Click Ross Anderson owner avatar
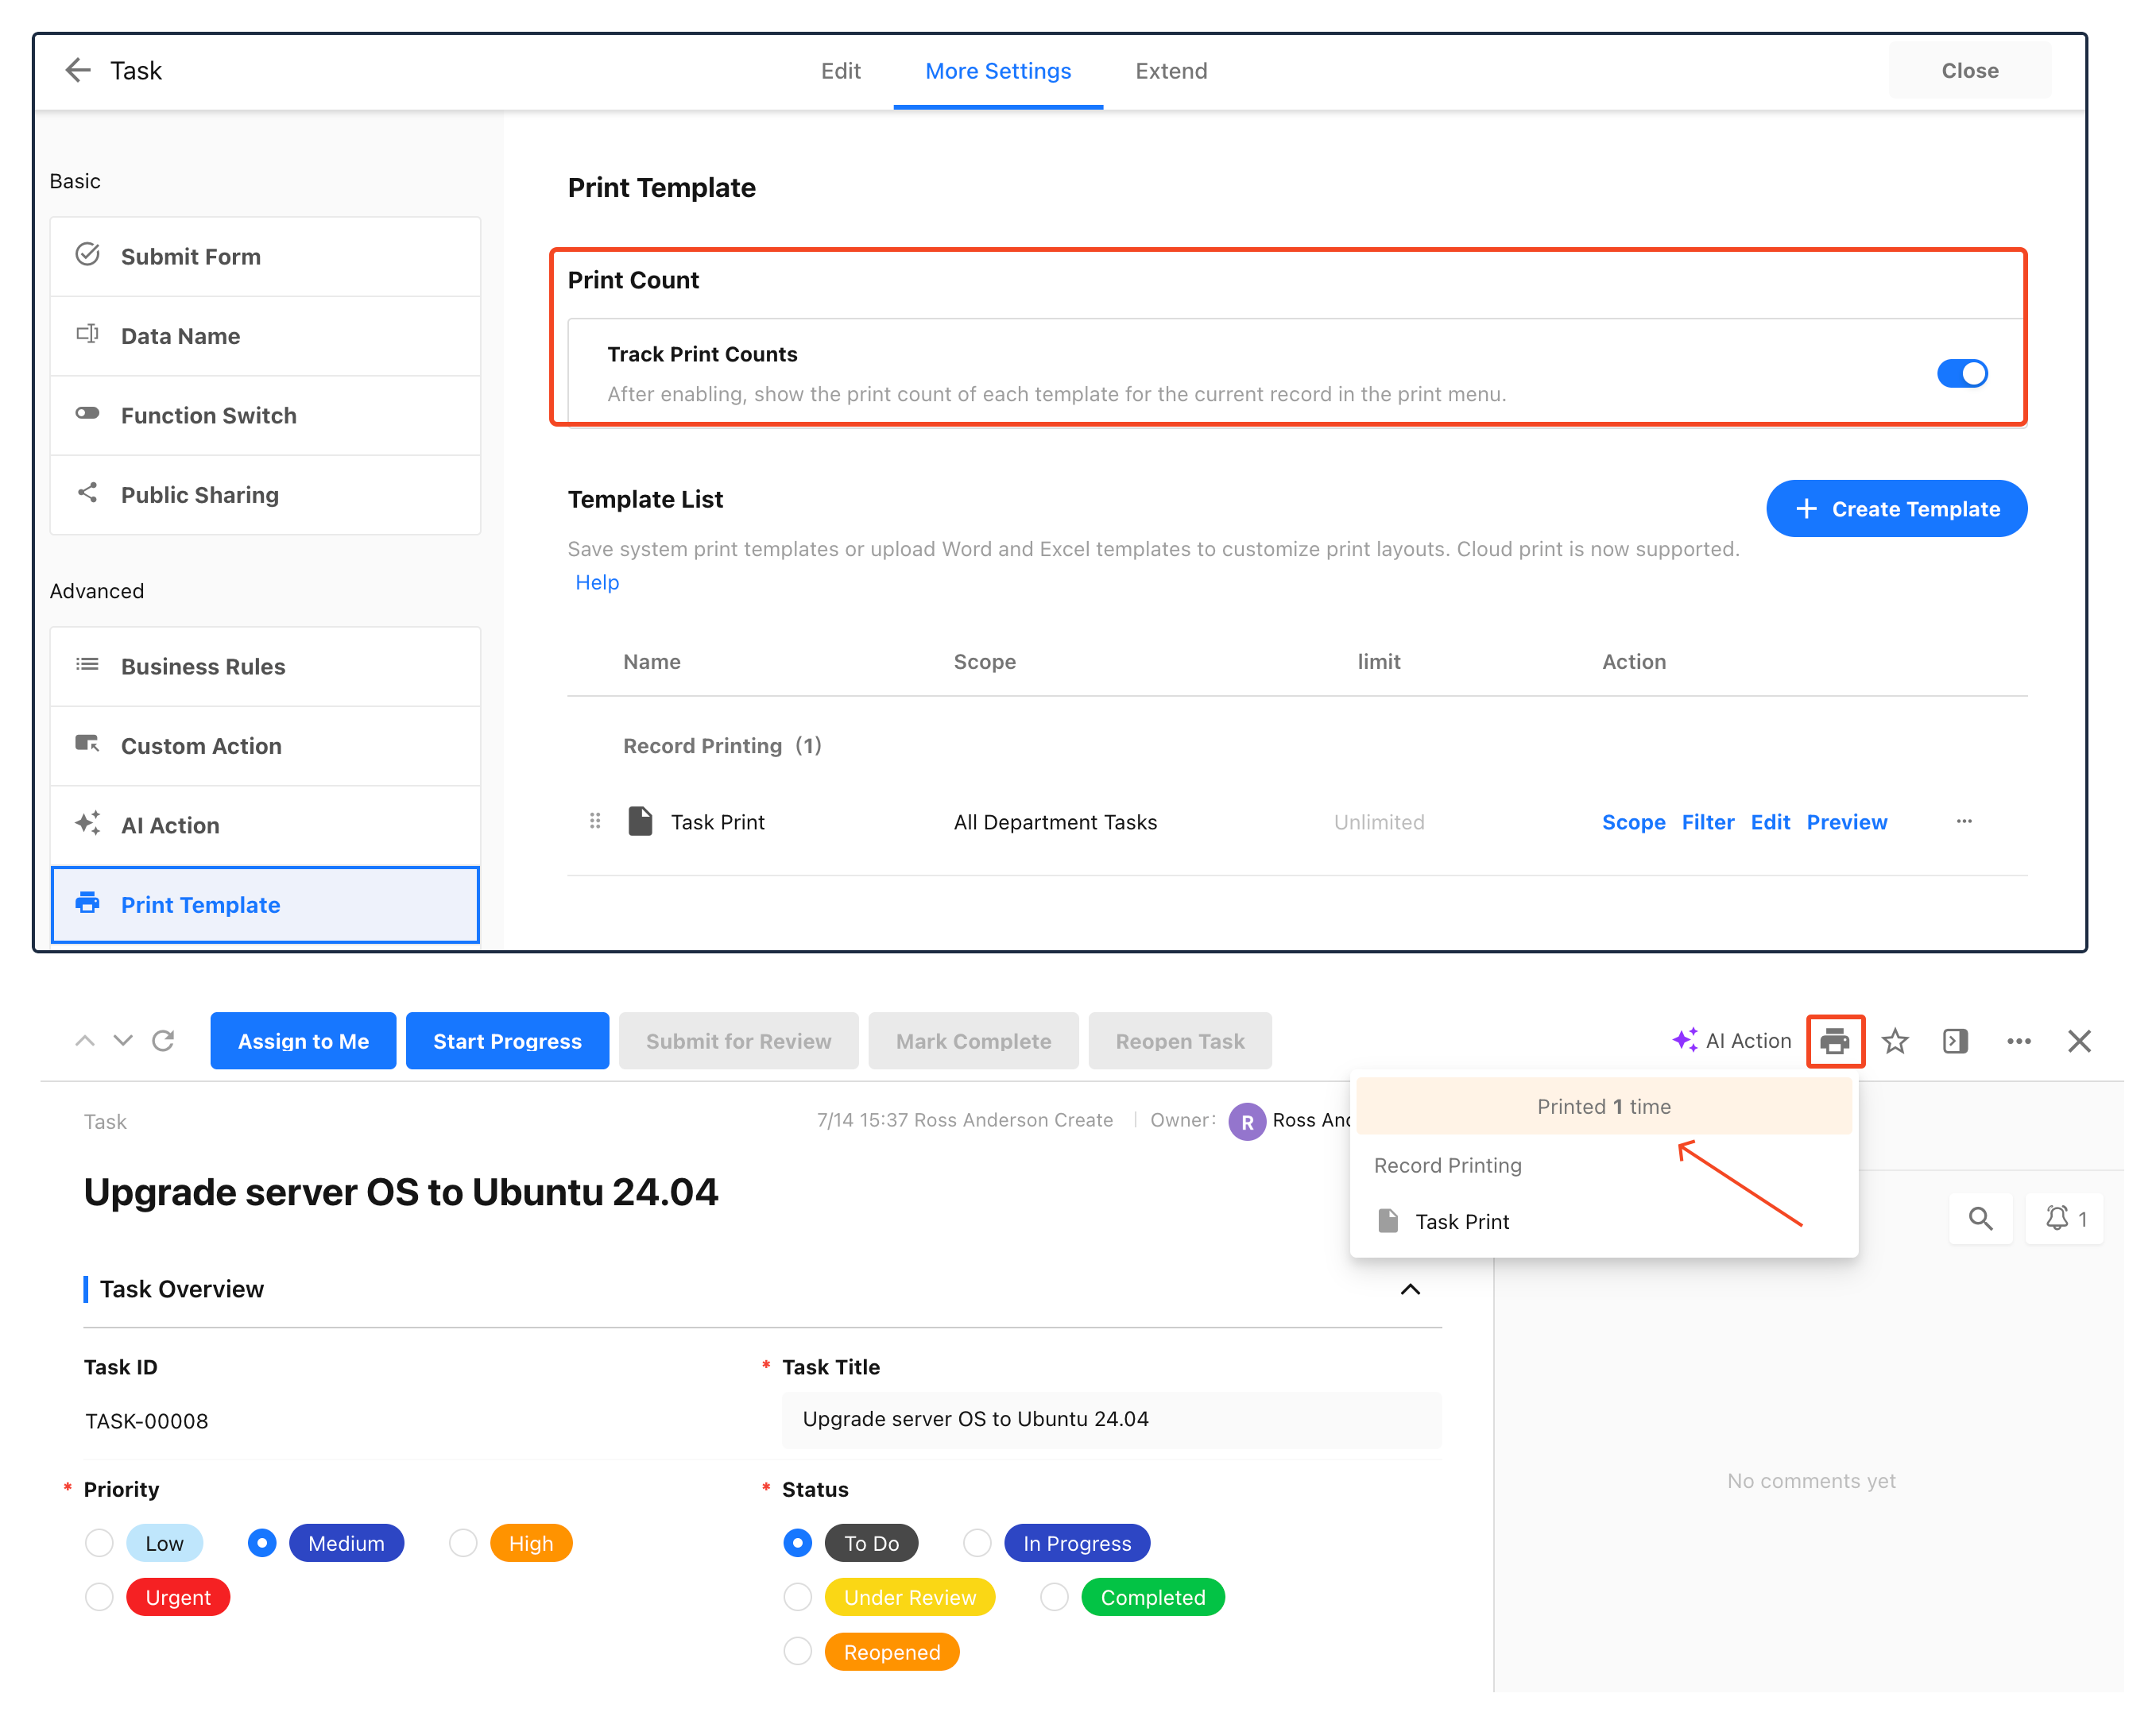2156x1724 pixels. click(x=1246, y=1121)
